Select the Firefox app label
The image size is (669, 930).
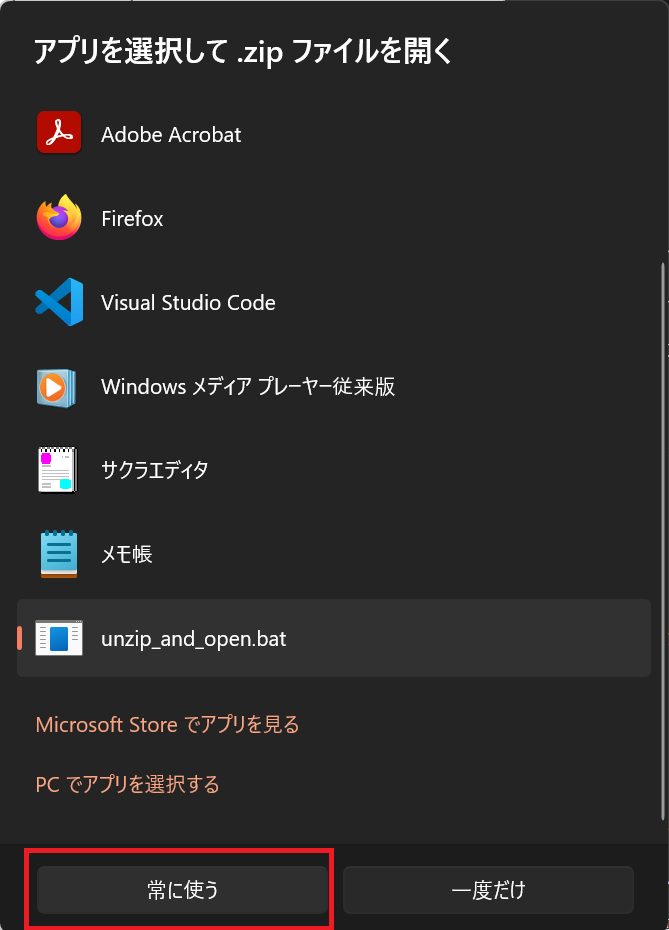[x=132, y=219]
